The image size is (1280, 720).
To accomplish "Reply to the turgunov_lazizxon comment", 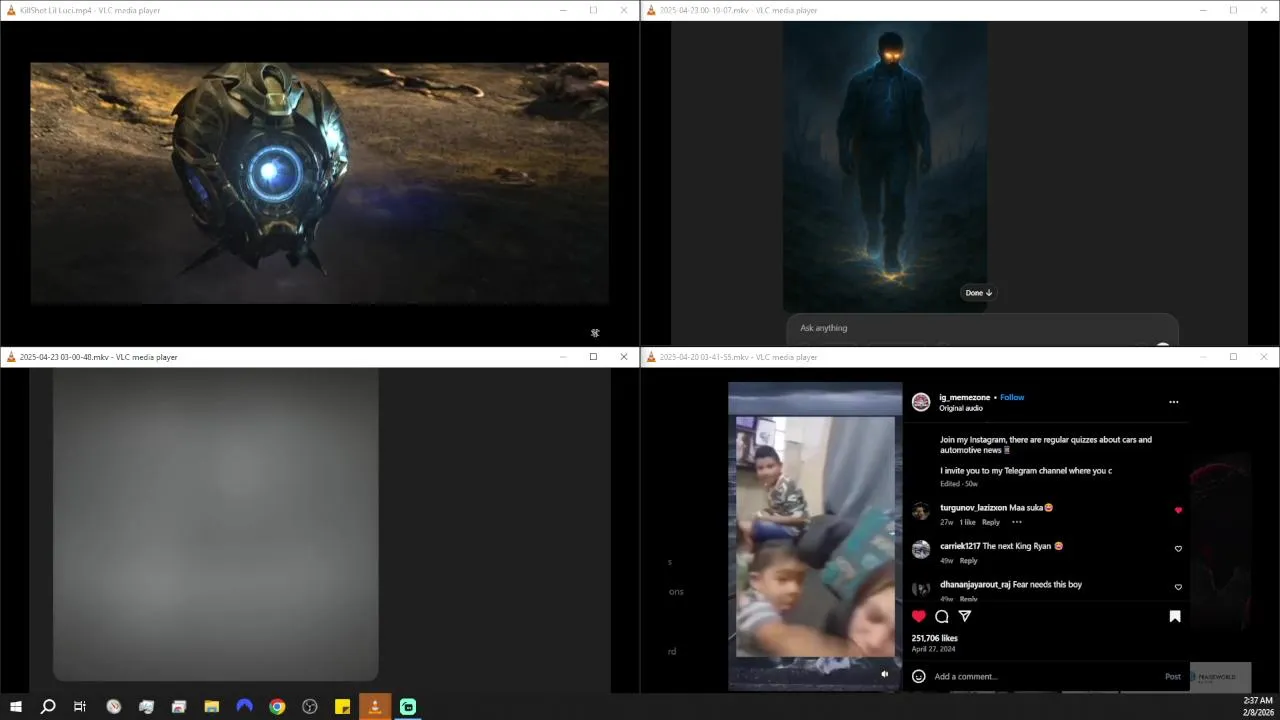I will click(x=990, y=522).
